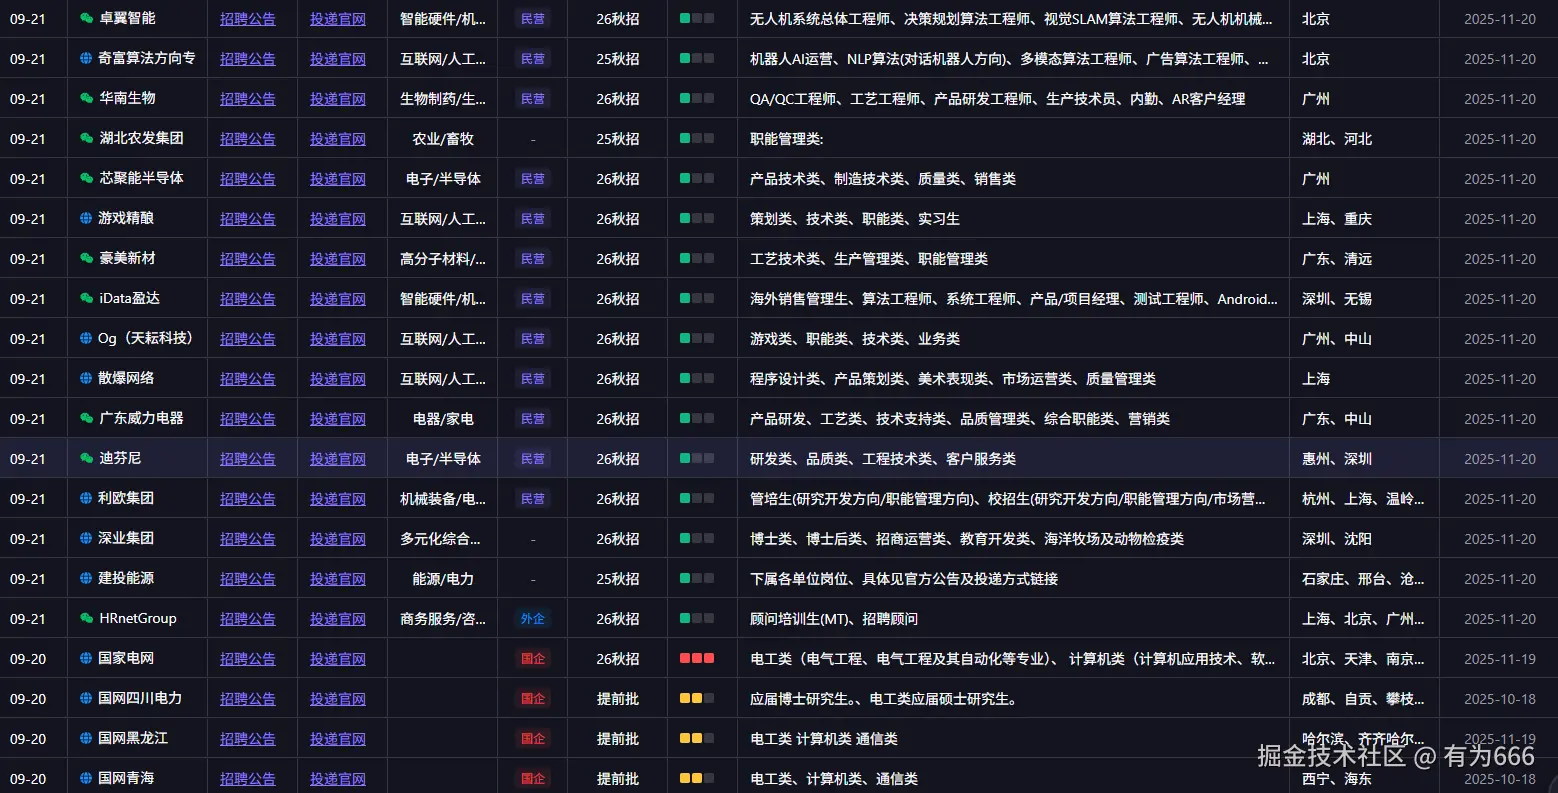Click the 民营 tag in 卓翼智能 row
The height and width of the screenshot is (793, 1558).
coord(533,19)
